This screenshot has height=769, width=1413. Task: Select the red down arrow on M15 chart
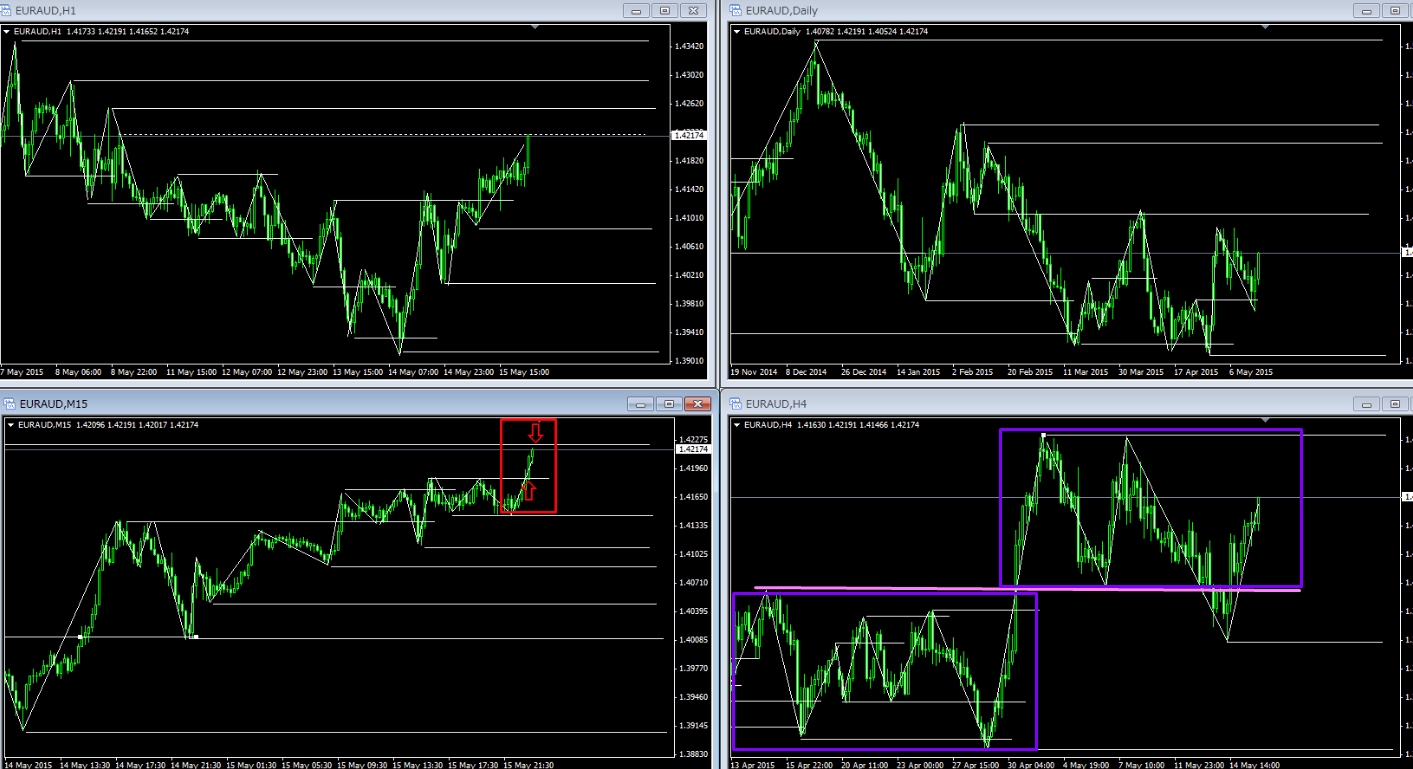pyautogui.click(x=536, y=433)
